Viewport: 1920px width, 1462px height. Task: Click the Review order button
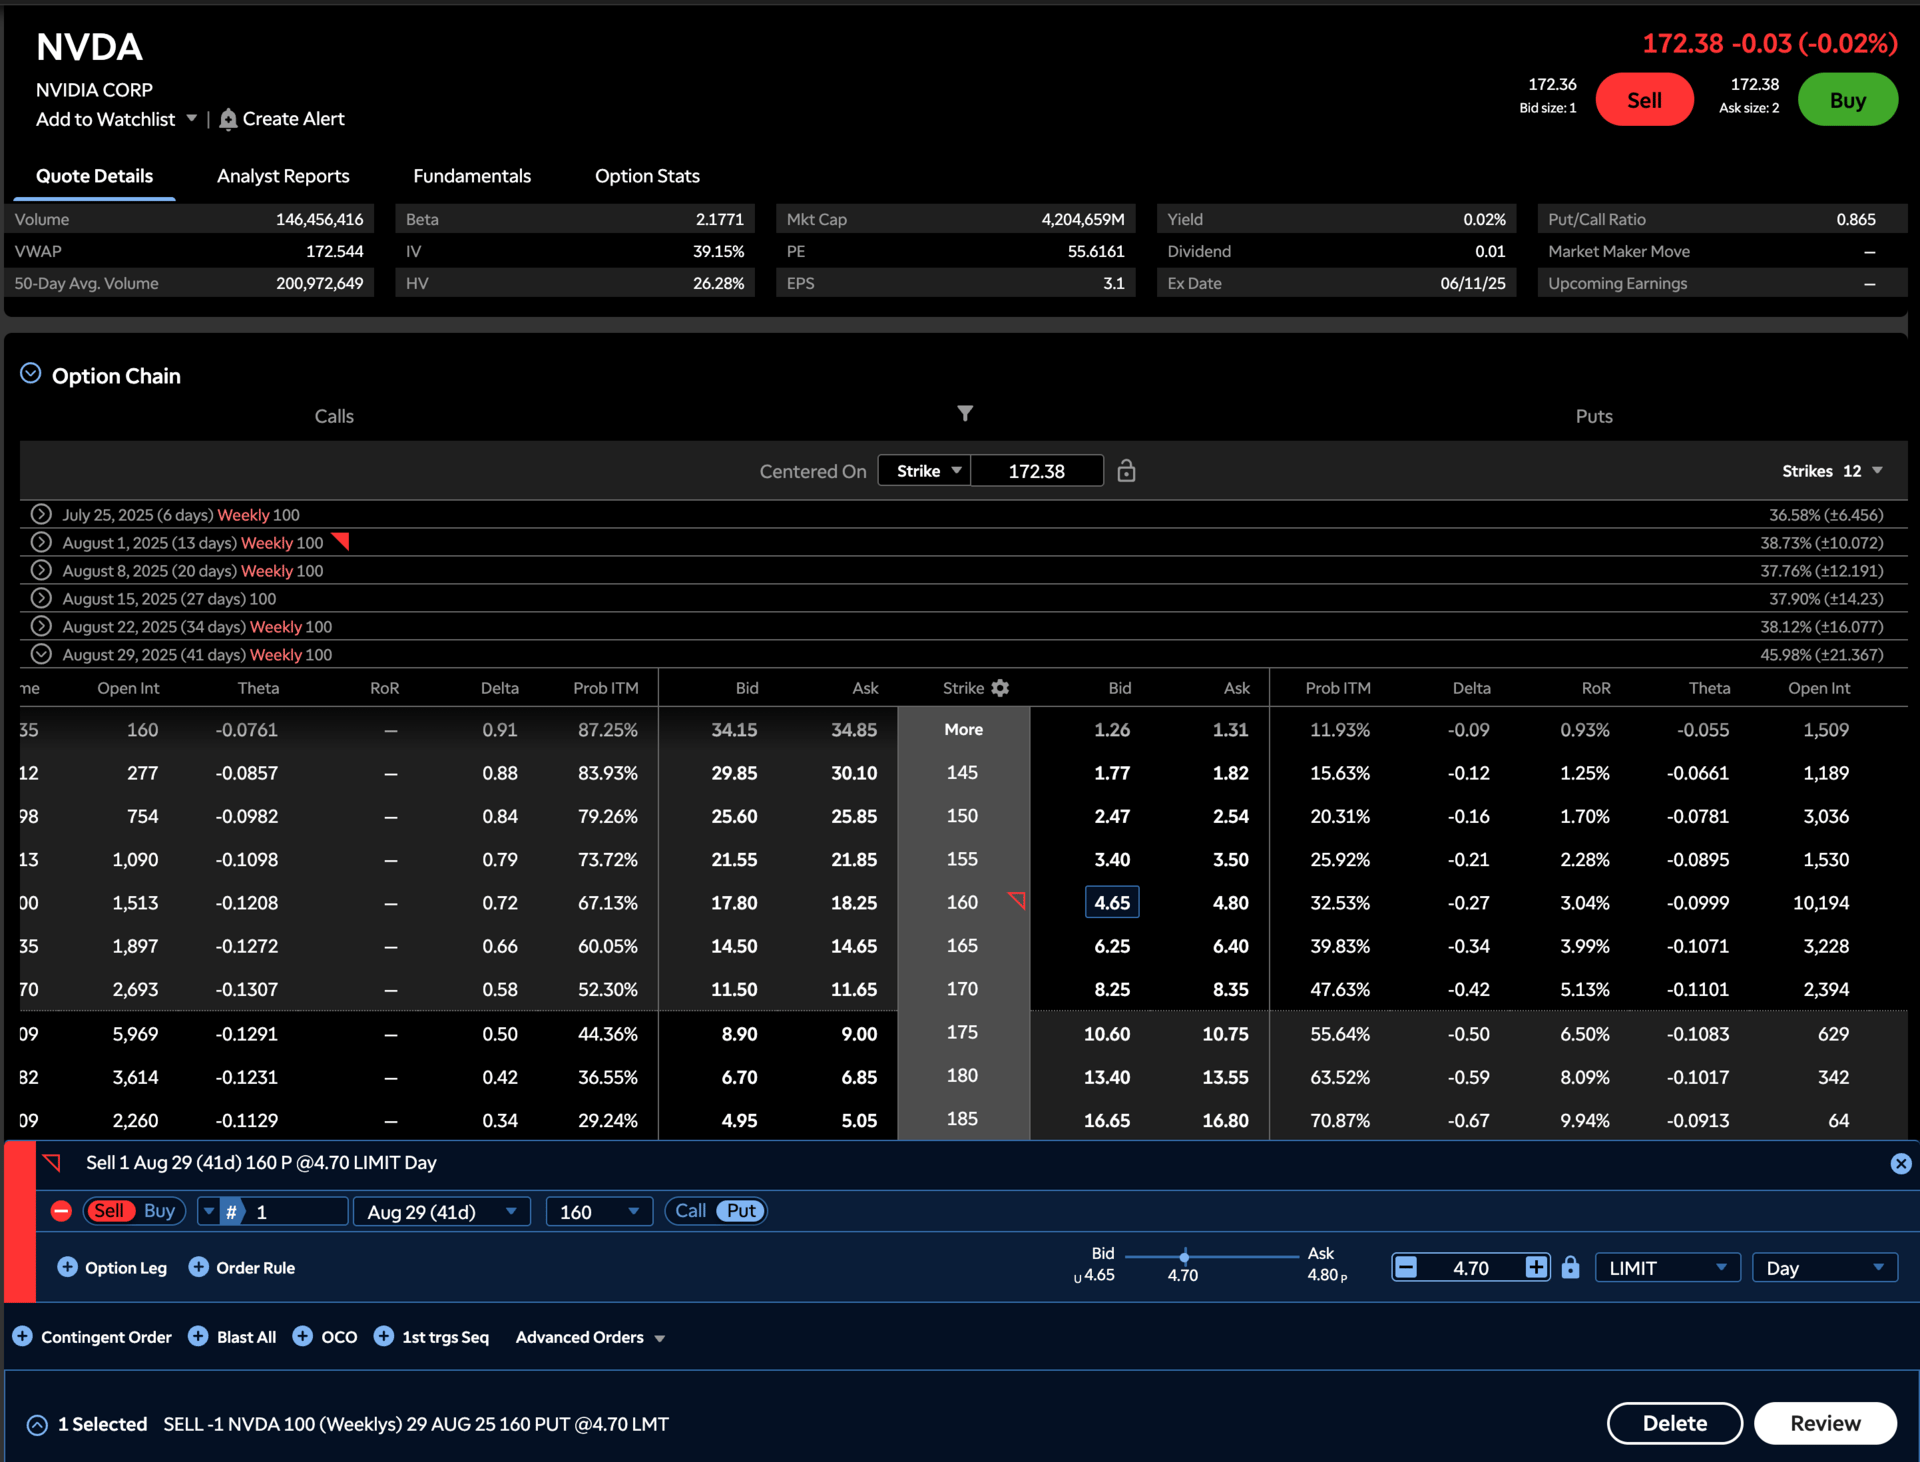coord(1825,1423)
